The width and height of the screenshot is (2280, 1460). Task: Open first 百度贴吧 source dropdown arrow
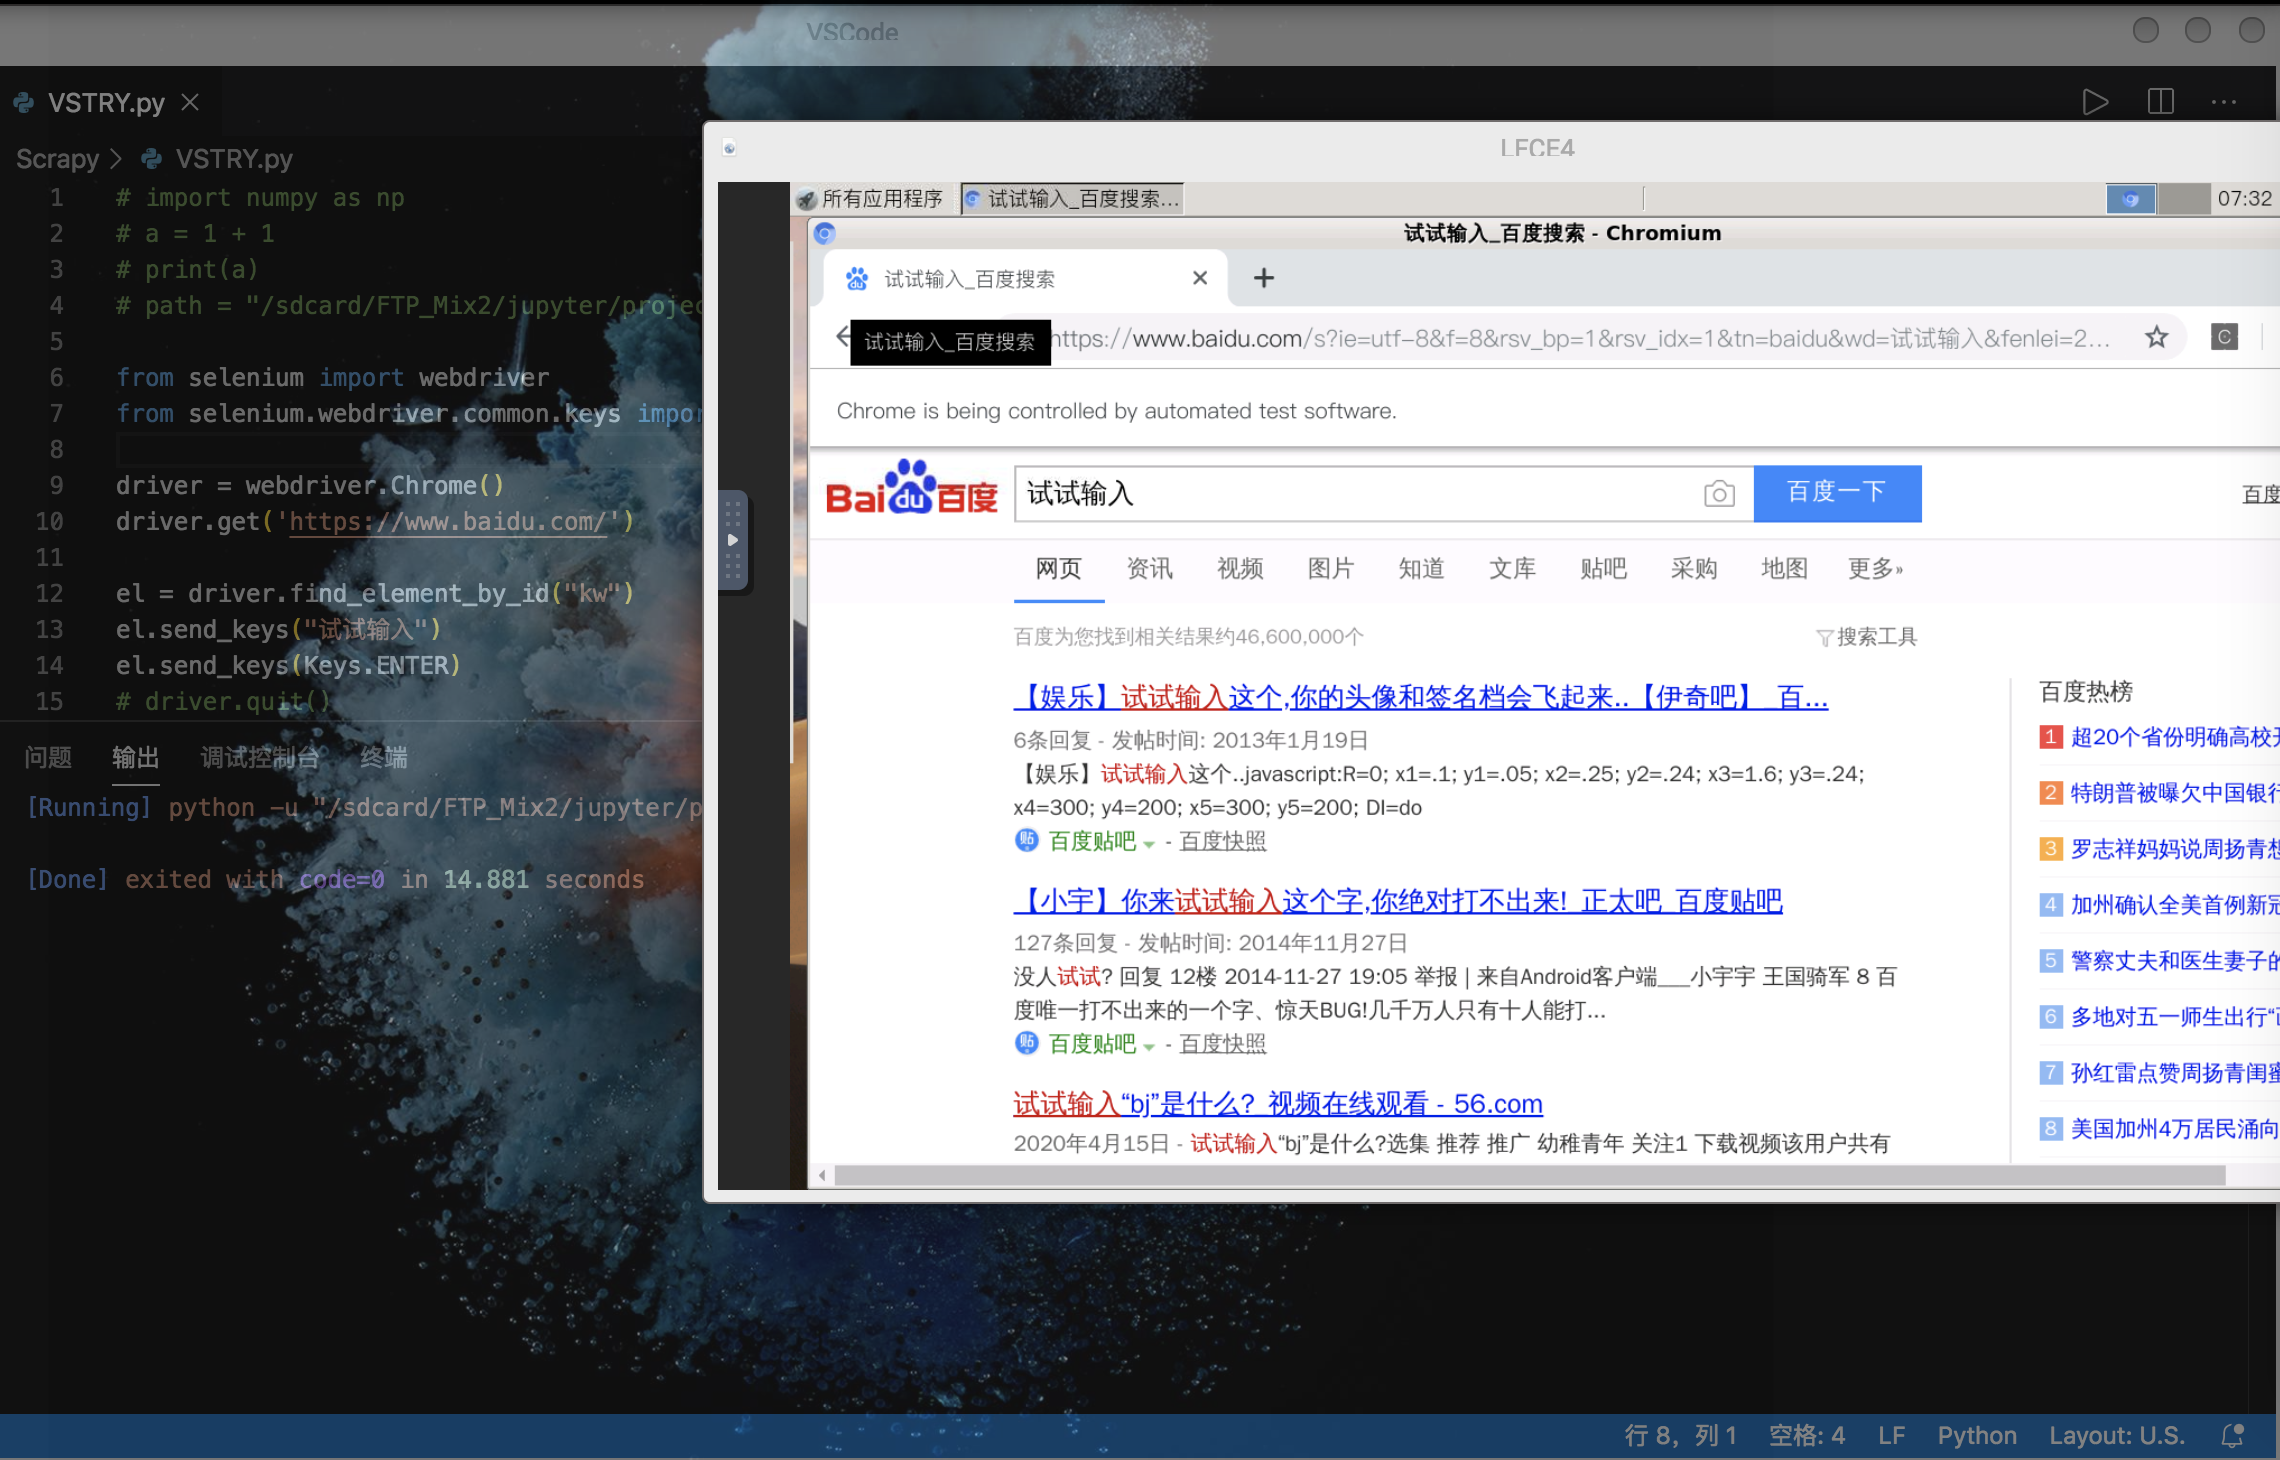[x=1149, y=844]
